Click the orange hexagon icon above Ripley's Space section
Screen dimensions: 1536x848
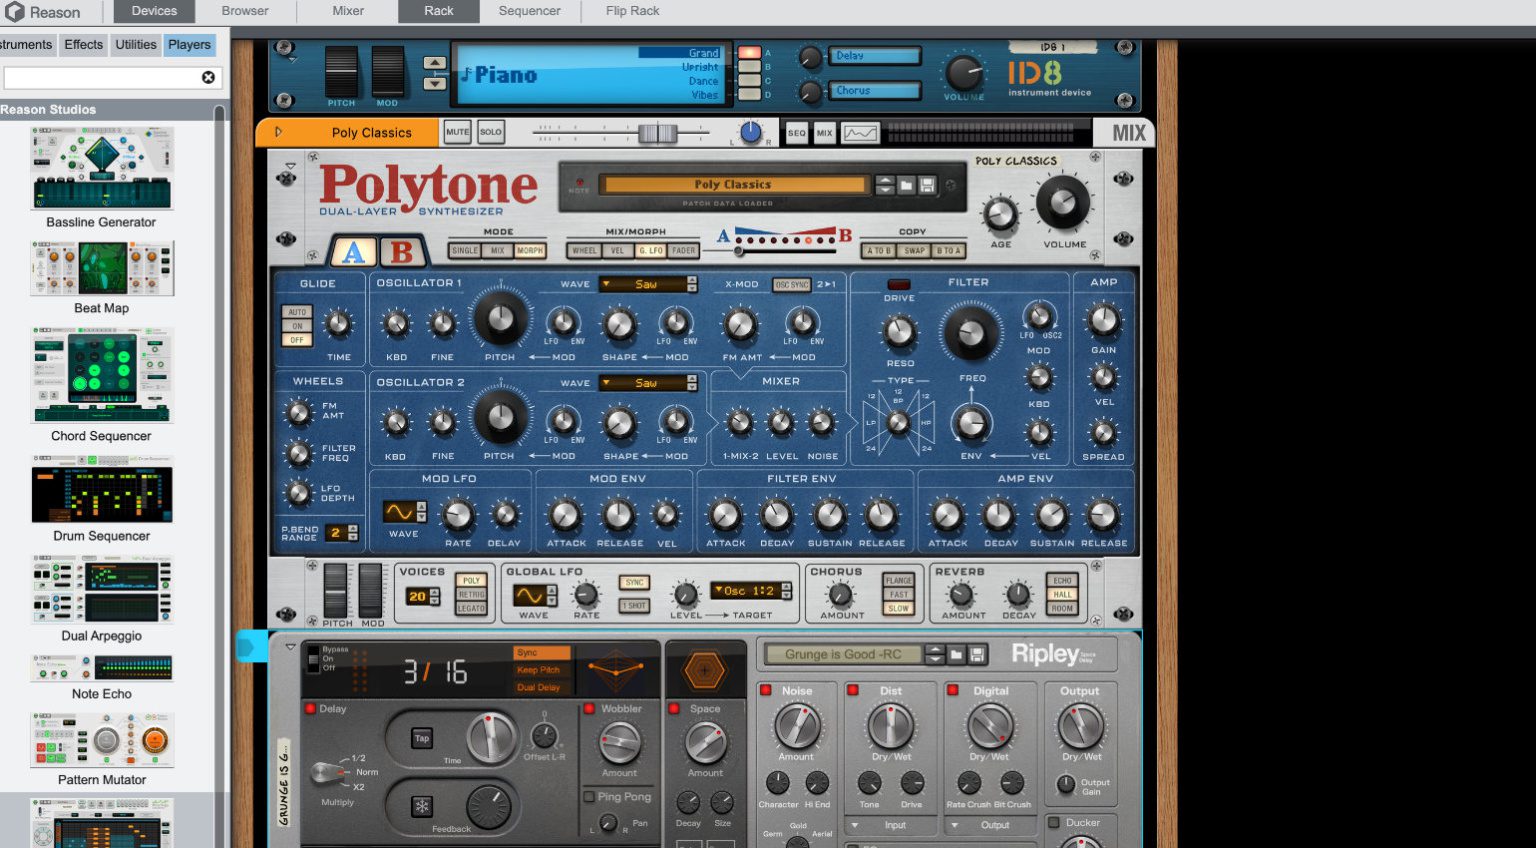(x=706, y=672)
